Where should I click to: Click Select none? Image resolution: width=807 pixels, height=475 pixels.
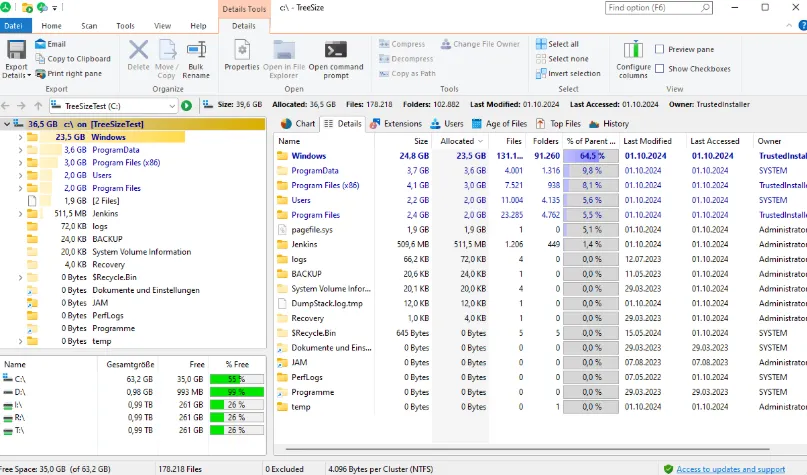(562, 59)
